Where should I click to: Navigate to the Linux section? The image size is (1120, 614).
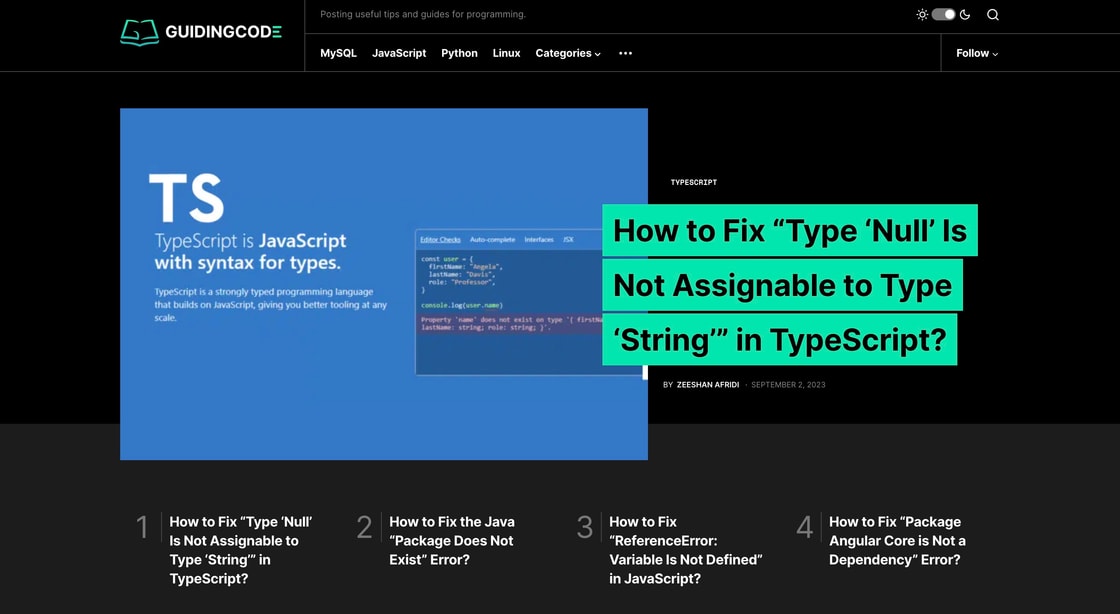(x=506, y=53)
